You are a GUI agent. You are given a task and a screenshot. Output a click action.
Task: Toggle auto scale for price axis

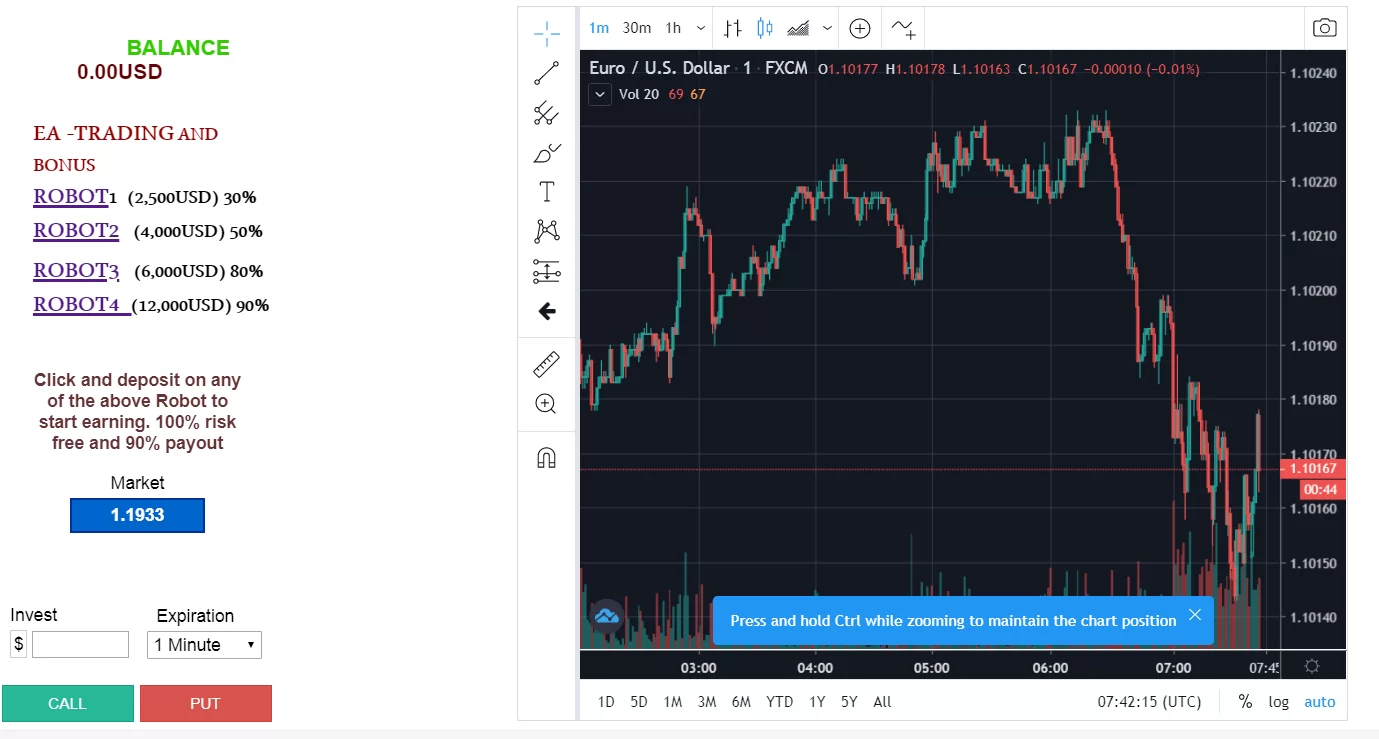1320,702
